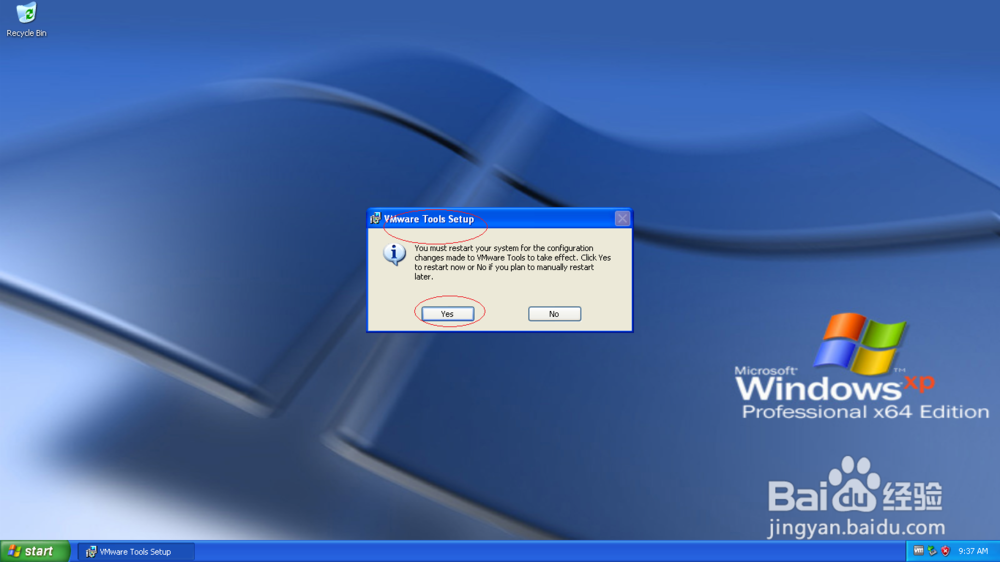Image resolution: width=1000 pixels, height=562 pixels.
Task: Open the red Security Center shield icon
Action: pyautogui.click(x=945, y=551)
